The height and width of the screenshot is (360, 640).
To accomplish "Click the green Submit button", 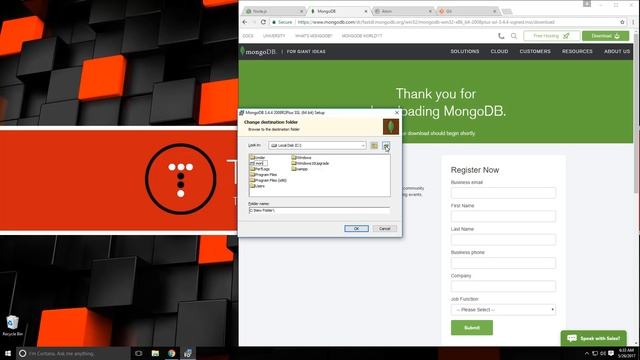I will (471, 328).
